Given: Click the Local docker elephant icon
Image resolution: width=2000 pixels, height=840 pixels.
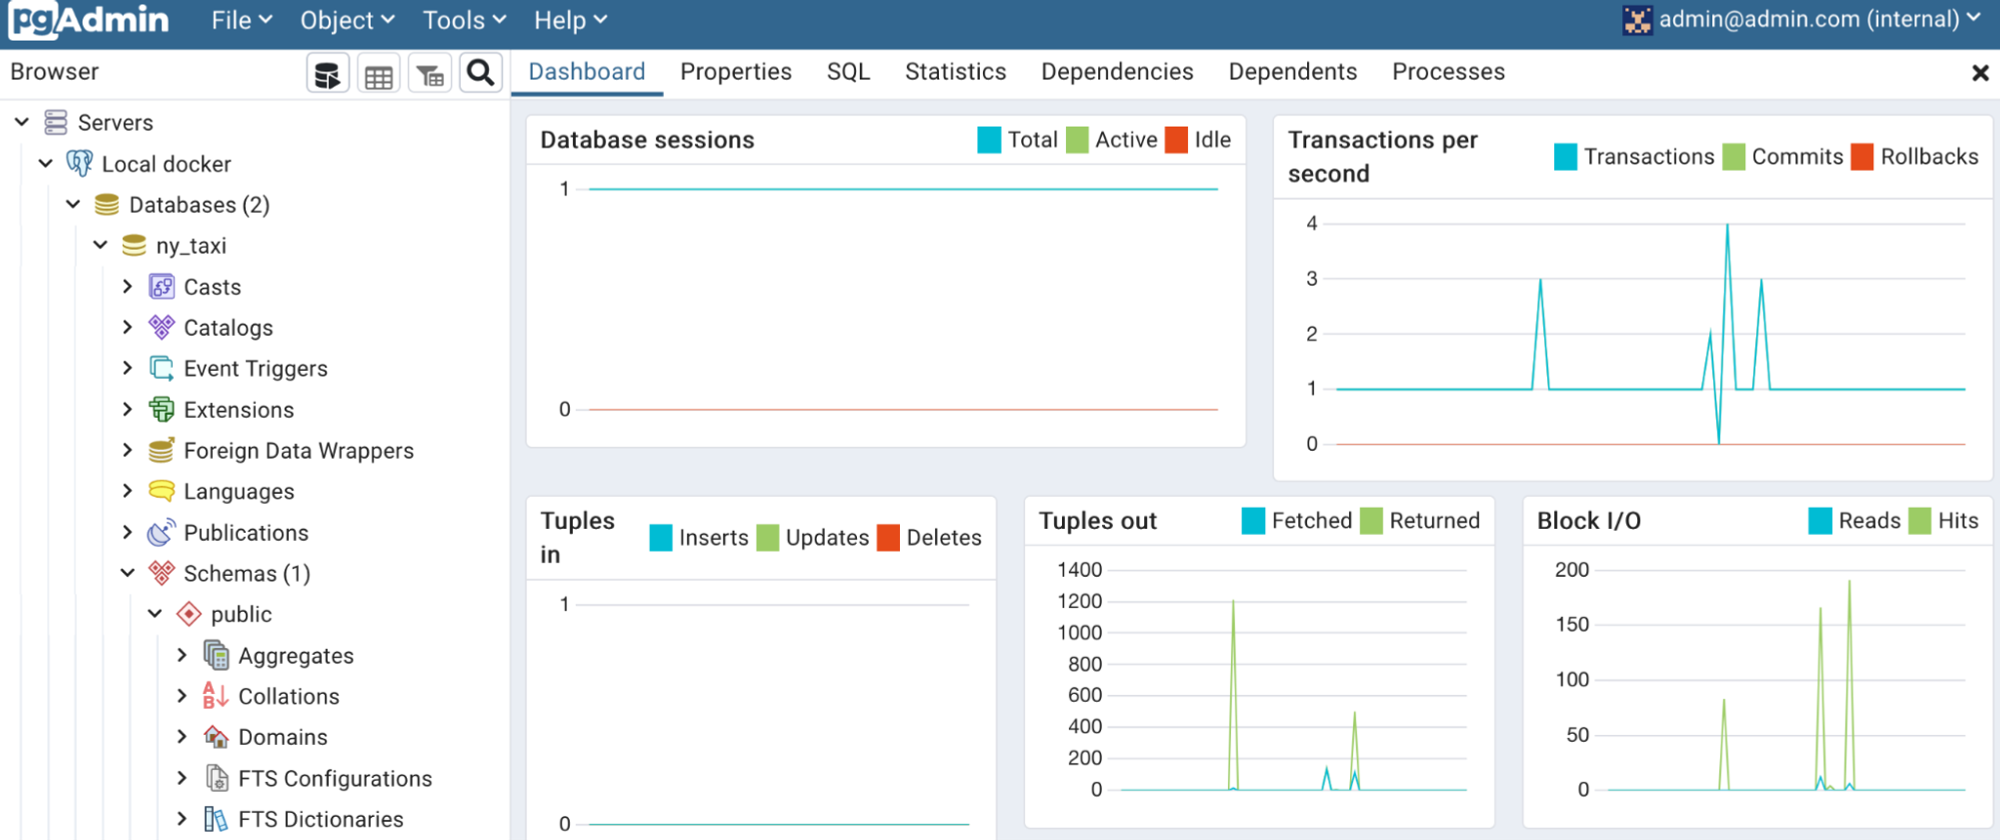Looking at the screenshot, I should pyautogui.click(x=79, y=163).
